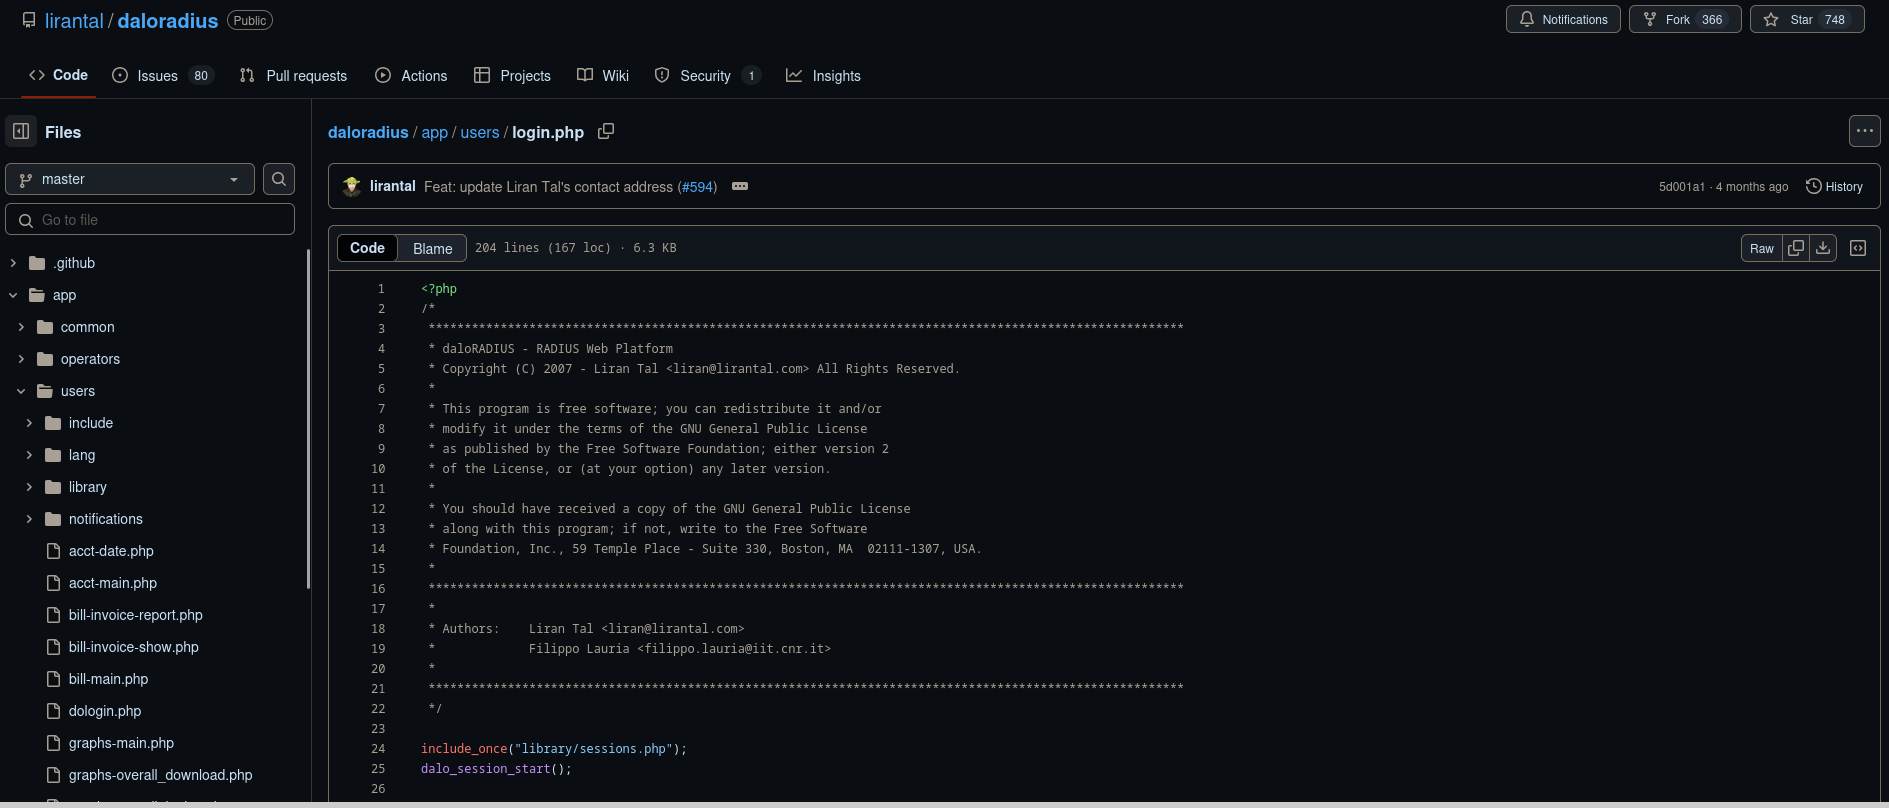
Task: Copy file path icon next to login.php
Action: (606, 131)
